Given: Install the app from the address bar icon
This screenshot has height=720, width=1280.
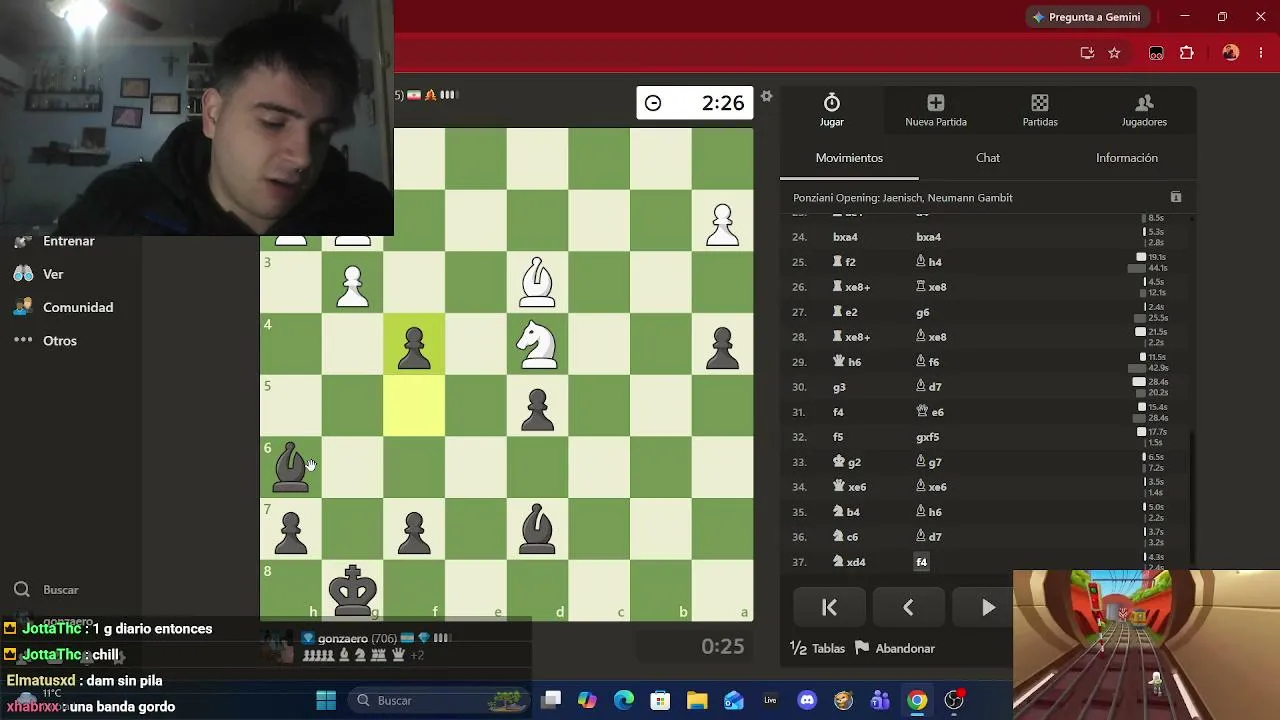Looking at the screenshot, I should [1087, 53].
